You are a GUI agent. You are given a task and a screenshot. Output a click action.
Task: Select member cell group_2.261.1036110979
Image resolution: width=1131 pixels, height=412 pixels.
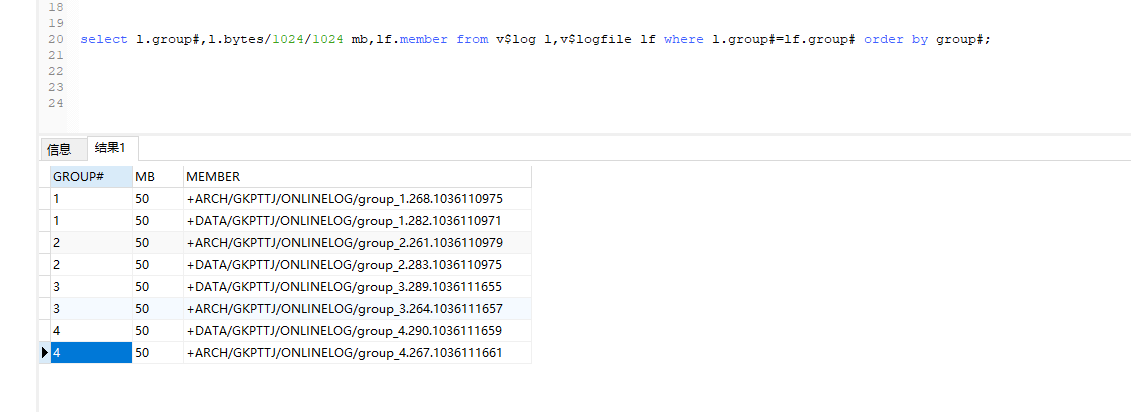[357, 242]
